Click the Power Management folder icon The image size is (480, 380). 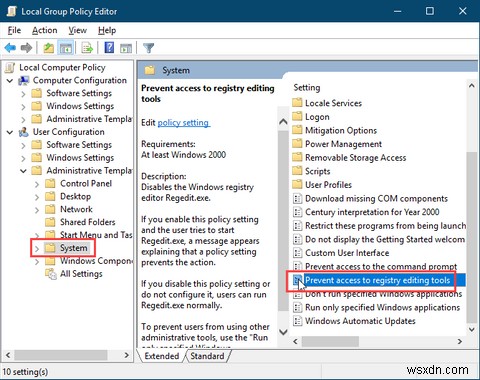point(297,143)
